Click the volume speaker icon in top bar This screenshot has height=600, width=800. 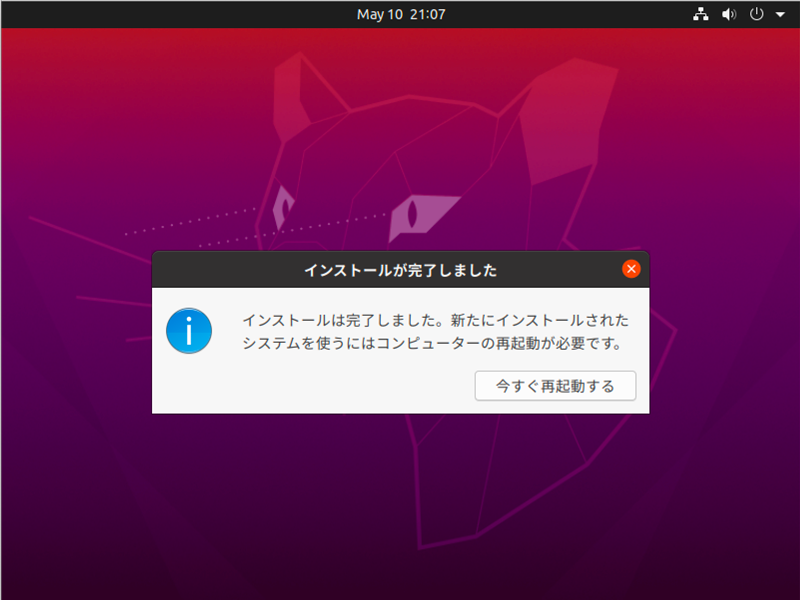pyautogui.click(x=729, y=14)
